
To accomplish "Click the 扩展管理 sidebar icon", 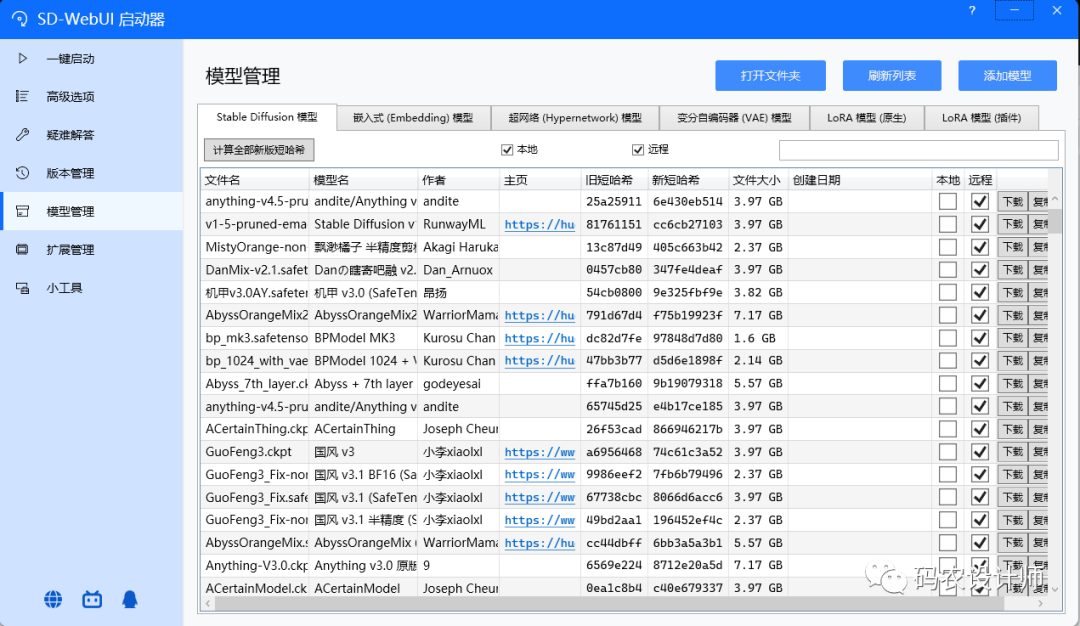I will pos(22,249).
